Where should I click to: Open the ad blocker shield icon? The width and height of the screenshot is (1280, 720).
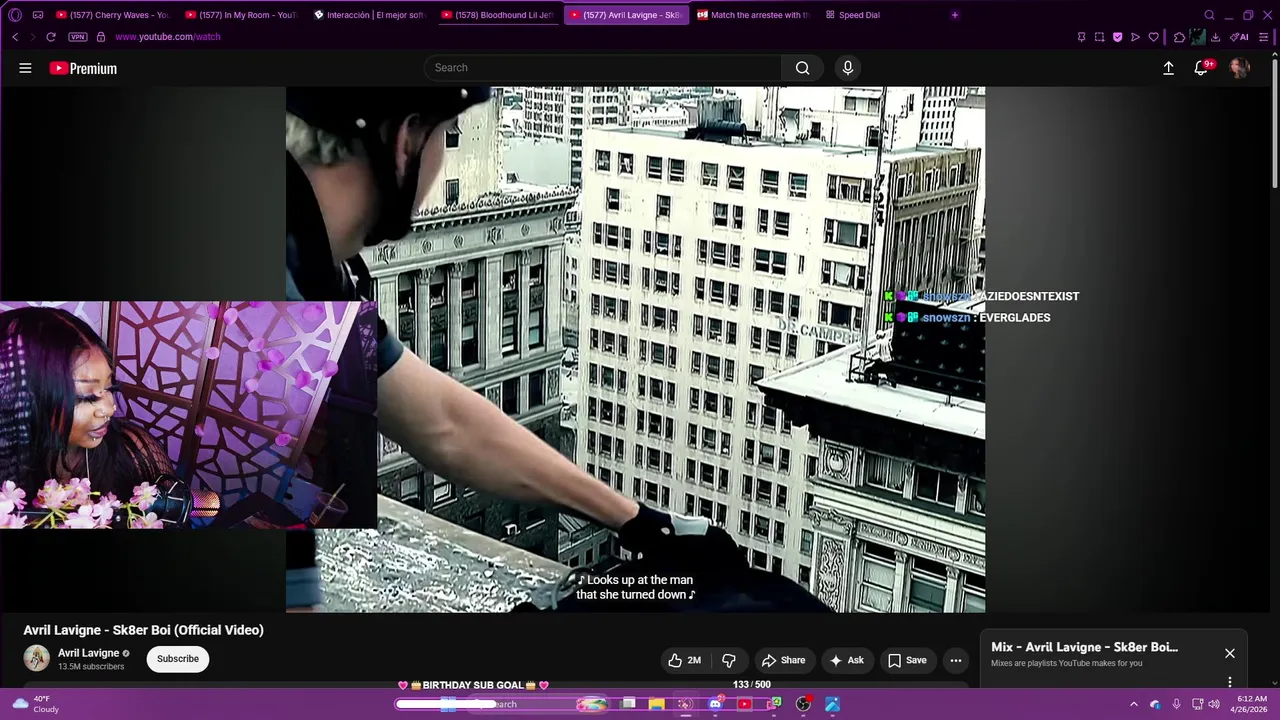pos(1117,37)
